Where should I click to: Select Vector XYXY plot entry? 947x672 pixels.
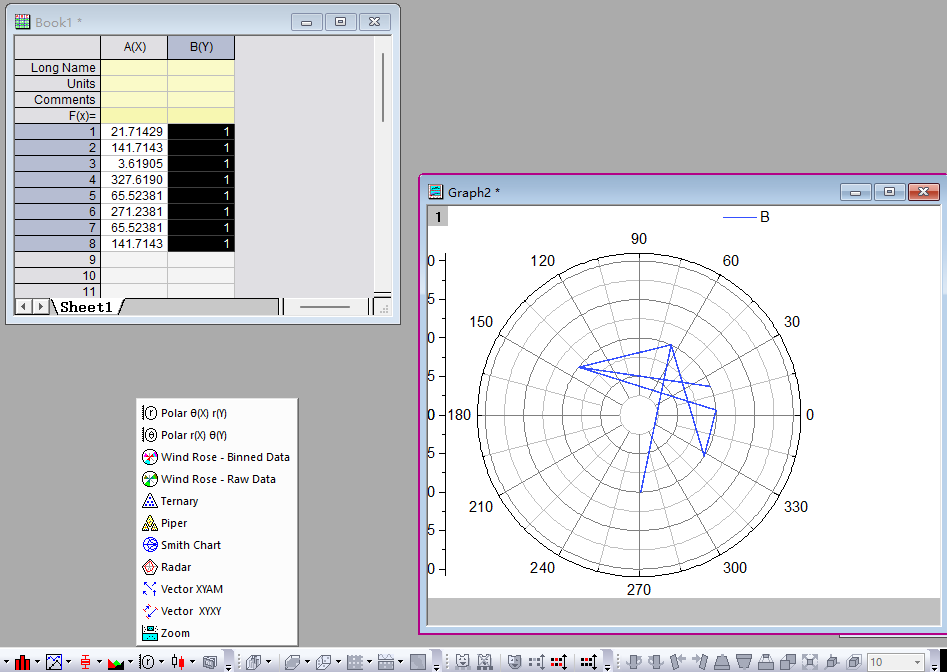182,611
